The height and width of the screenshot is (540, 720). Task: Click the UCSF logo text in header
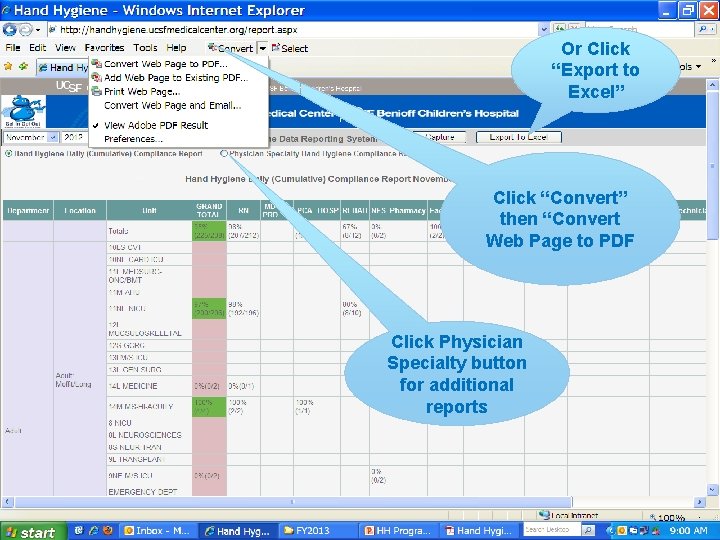click(x=69, y=86)
